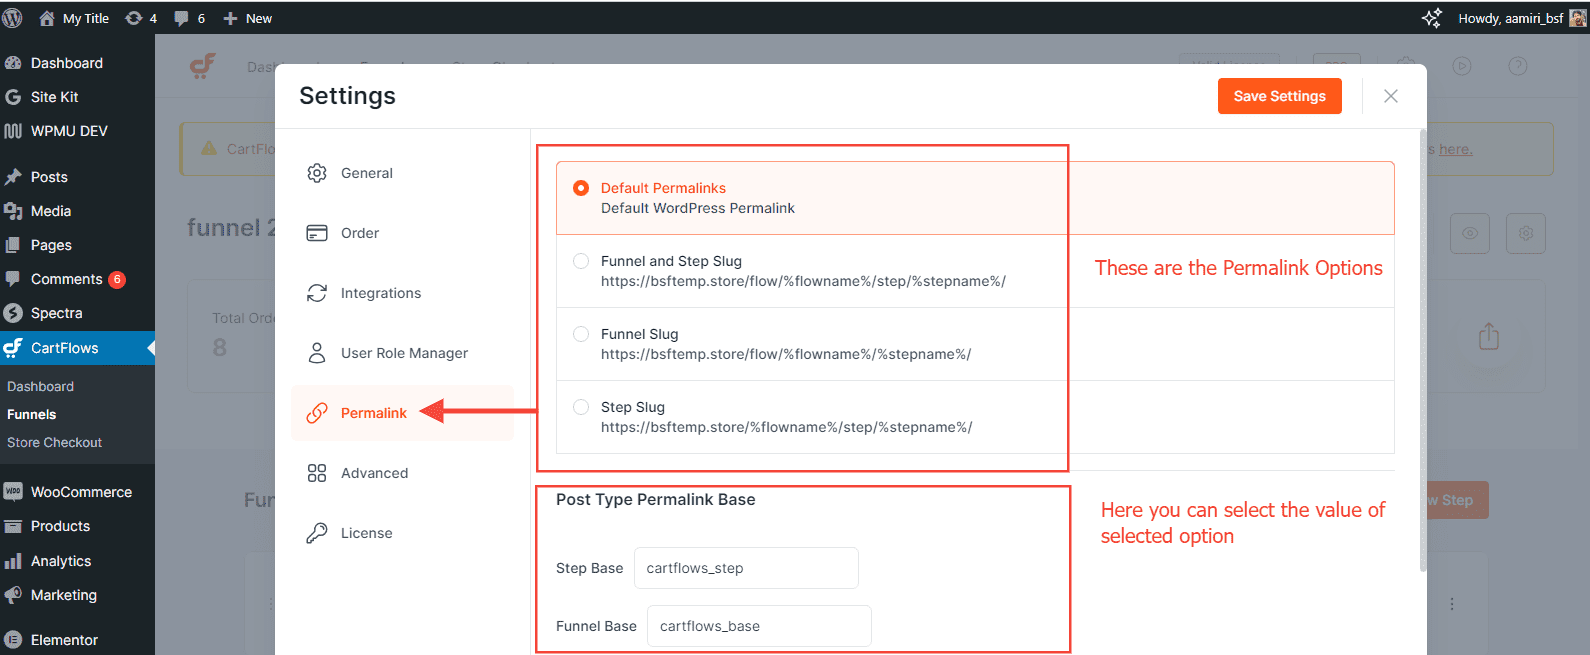Click the WordPress logo icon
This screenshot has height=655, width=1590.
[x=13, y=18]
